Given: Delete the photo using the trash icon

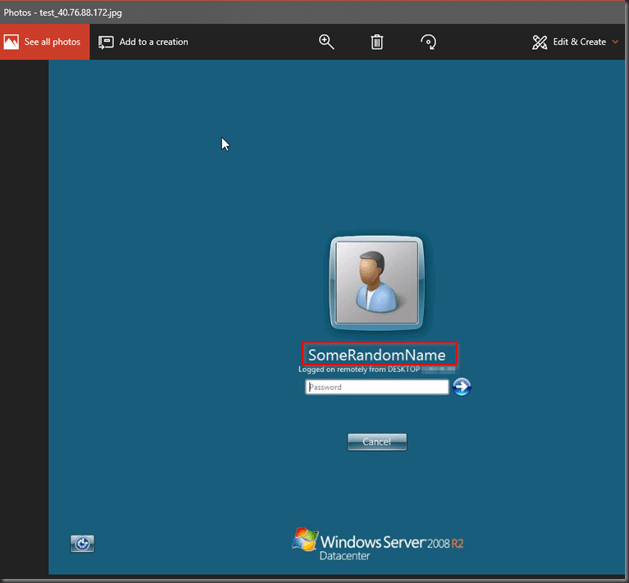Looking at the screenshot, I should tap(377, 42).
